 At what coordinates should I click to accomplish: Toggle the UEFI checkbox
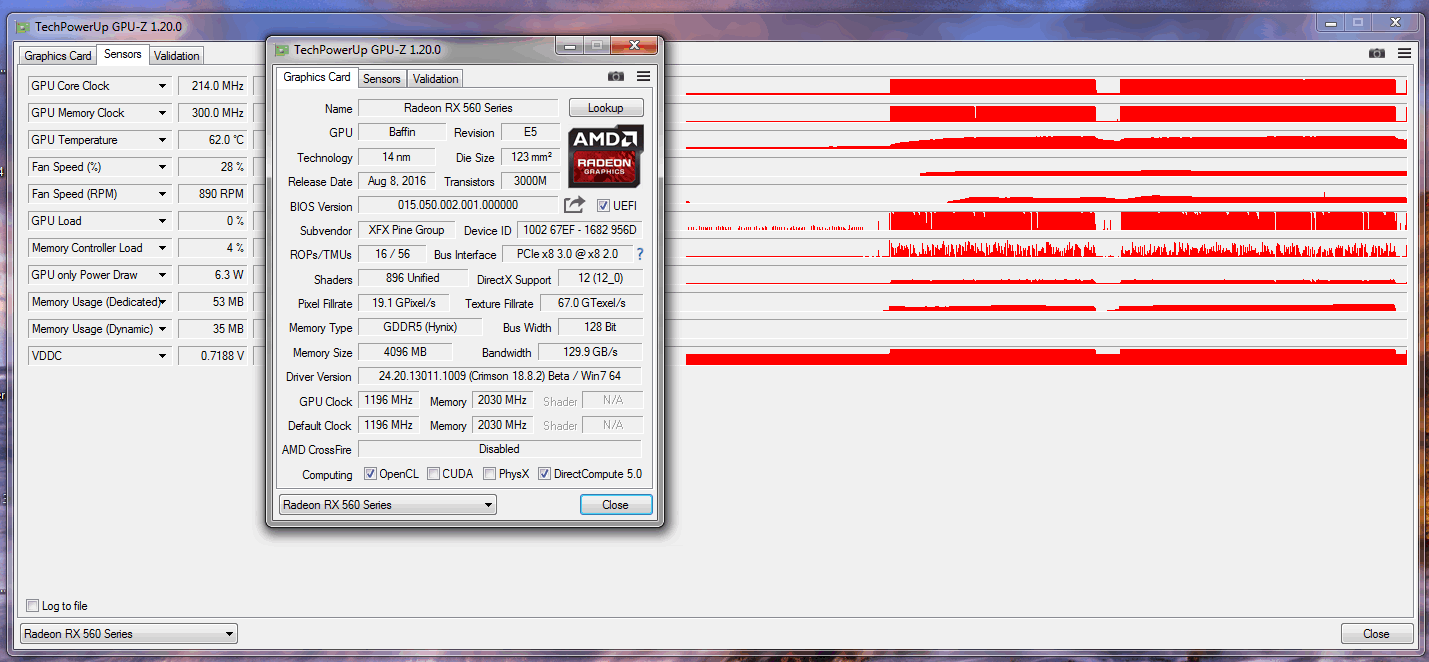[603, 206]
